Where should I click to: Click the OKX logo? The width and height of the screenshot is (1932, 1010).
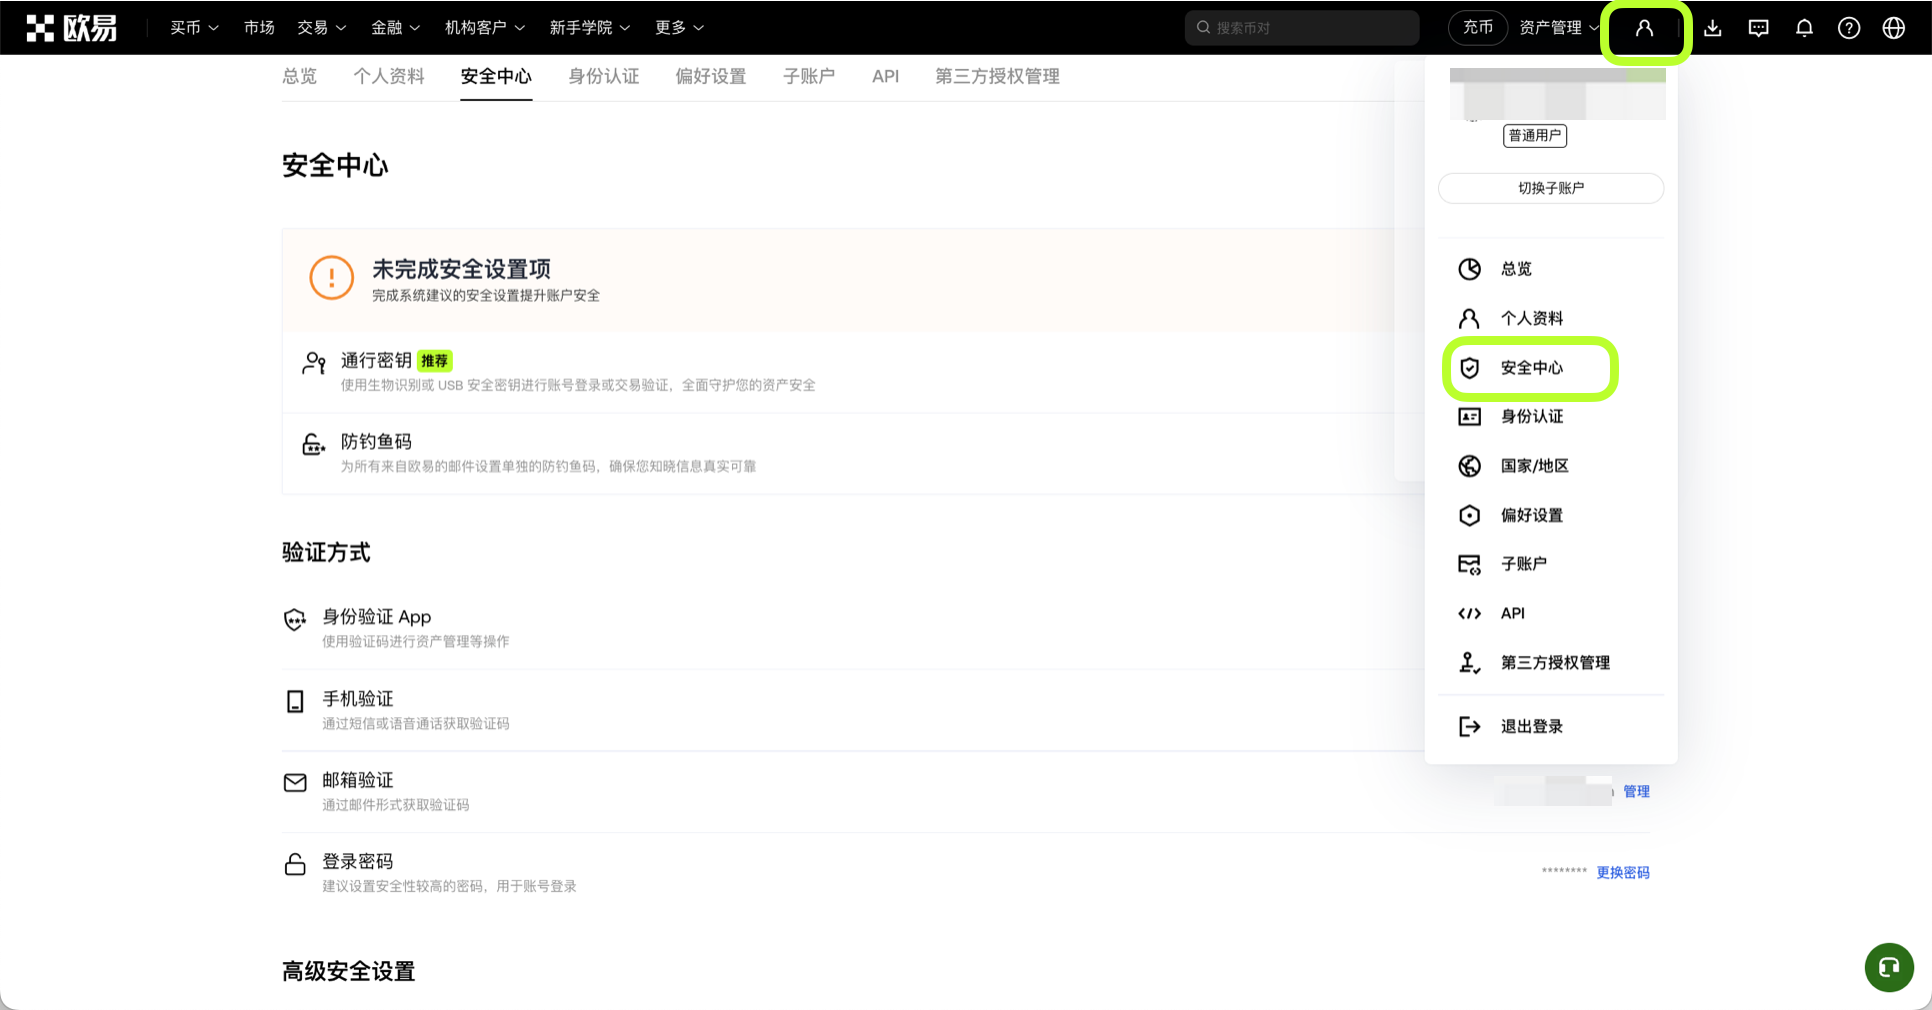[72, 27]
